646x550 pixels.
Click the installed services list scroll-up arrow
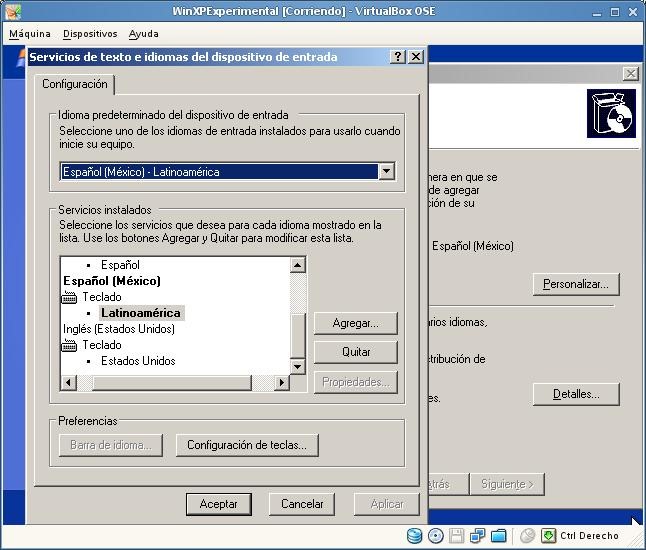point(297,264)
